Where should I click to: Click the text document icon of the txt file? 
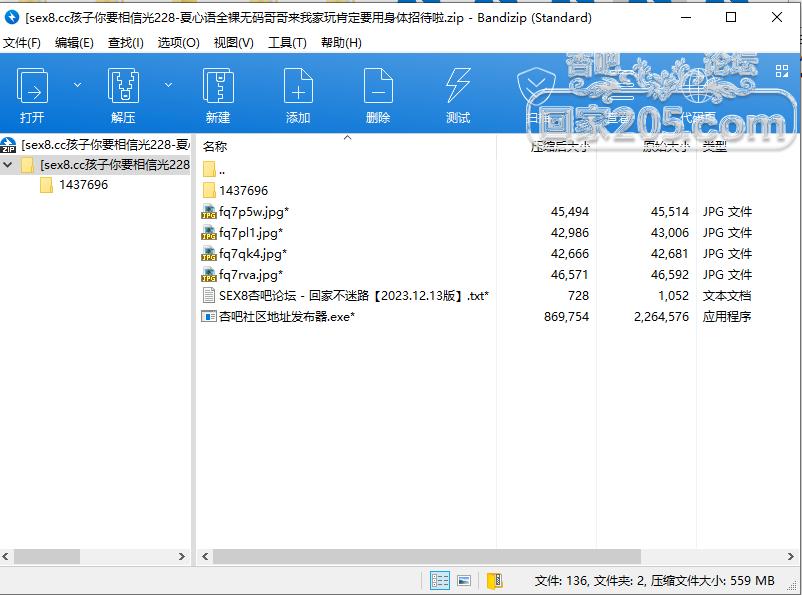tap(209, 295)
